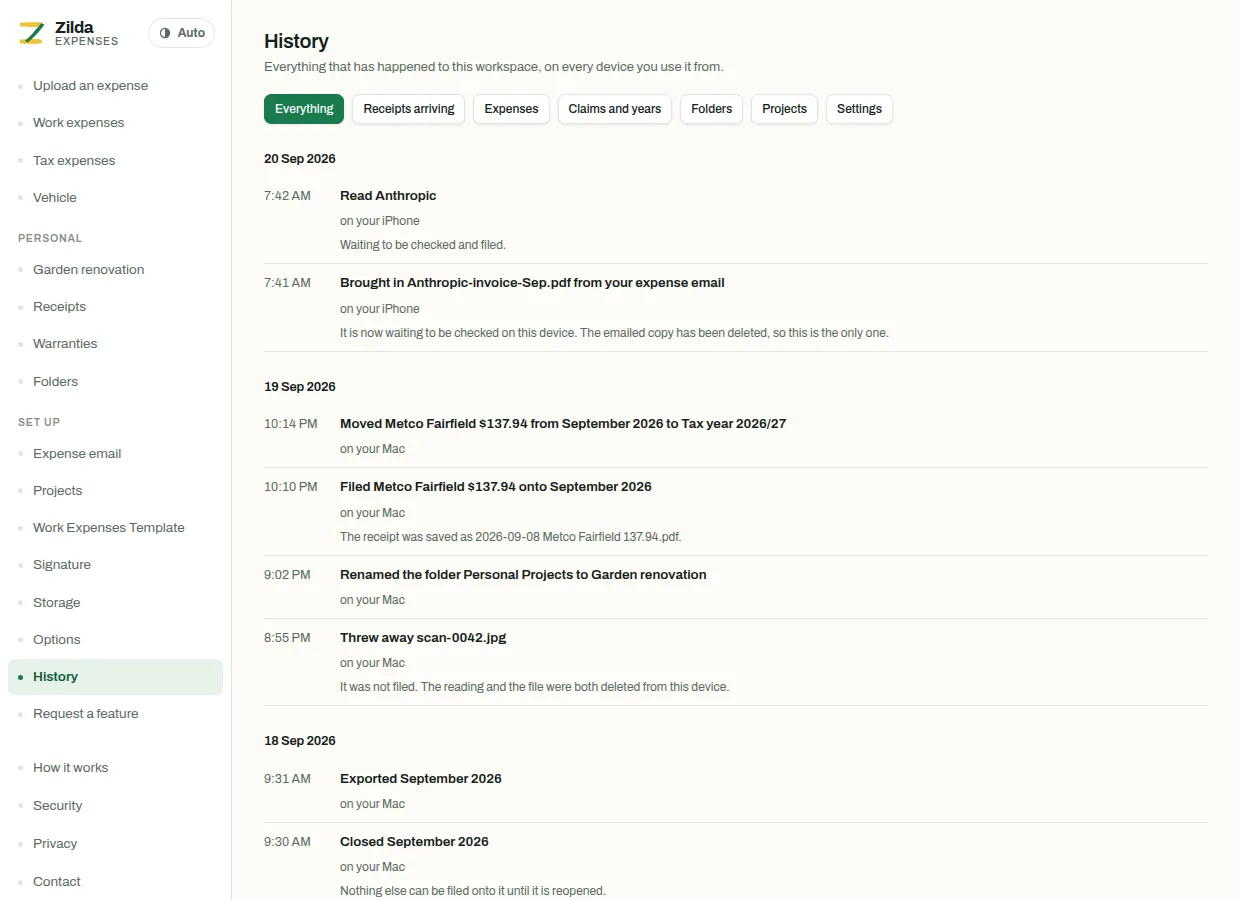
Task: Select the 'Filed Metco Fairfield $137.94' entry
Action: pos(496,487)
